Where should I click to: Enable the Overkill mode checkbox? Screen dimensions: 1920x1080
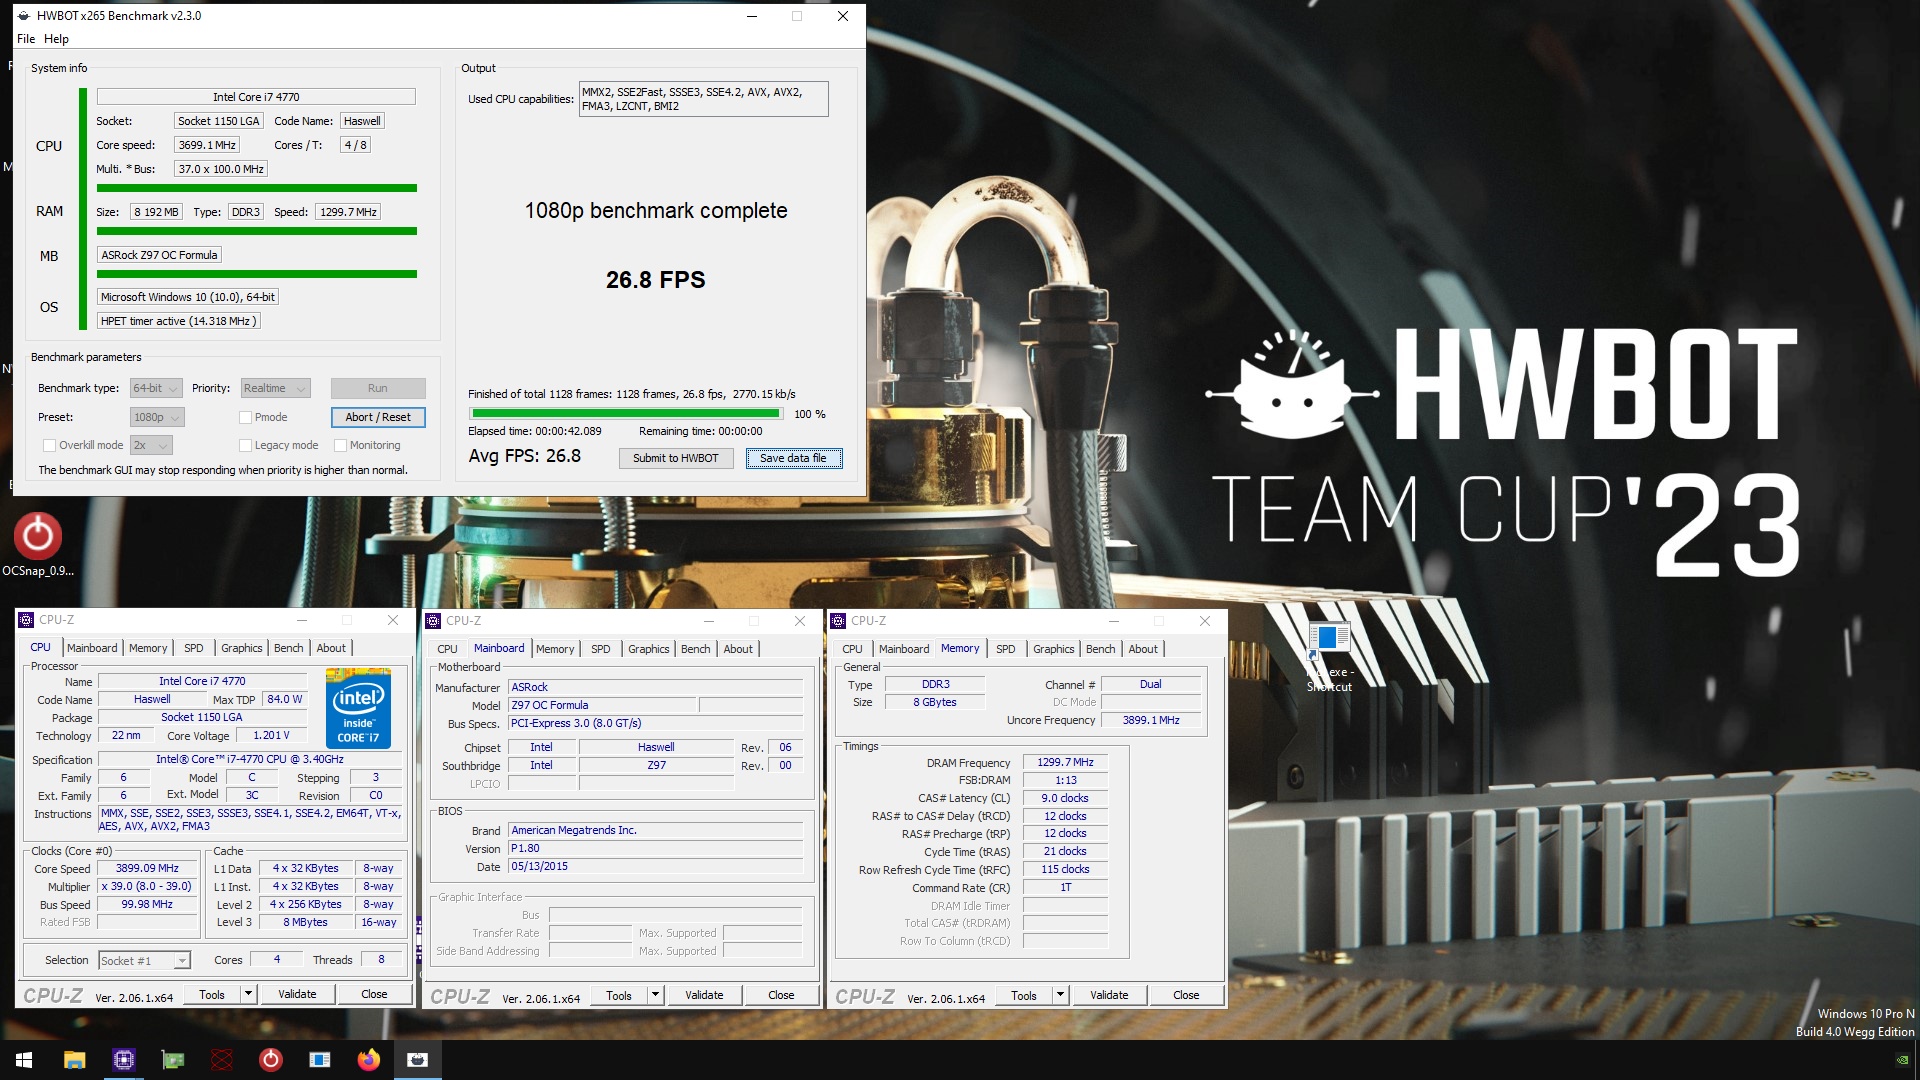coord(49,445)
